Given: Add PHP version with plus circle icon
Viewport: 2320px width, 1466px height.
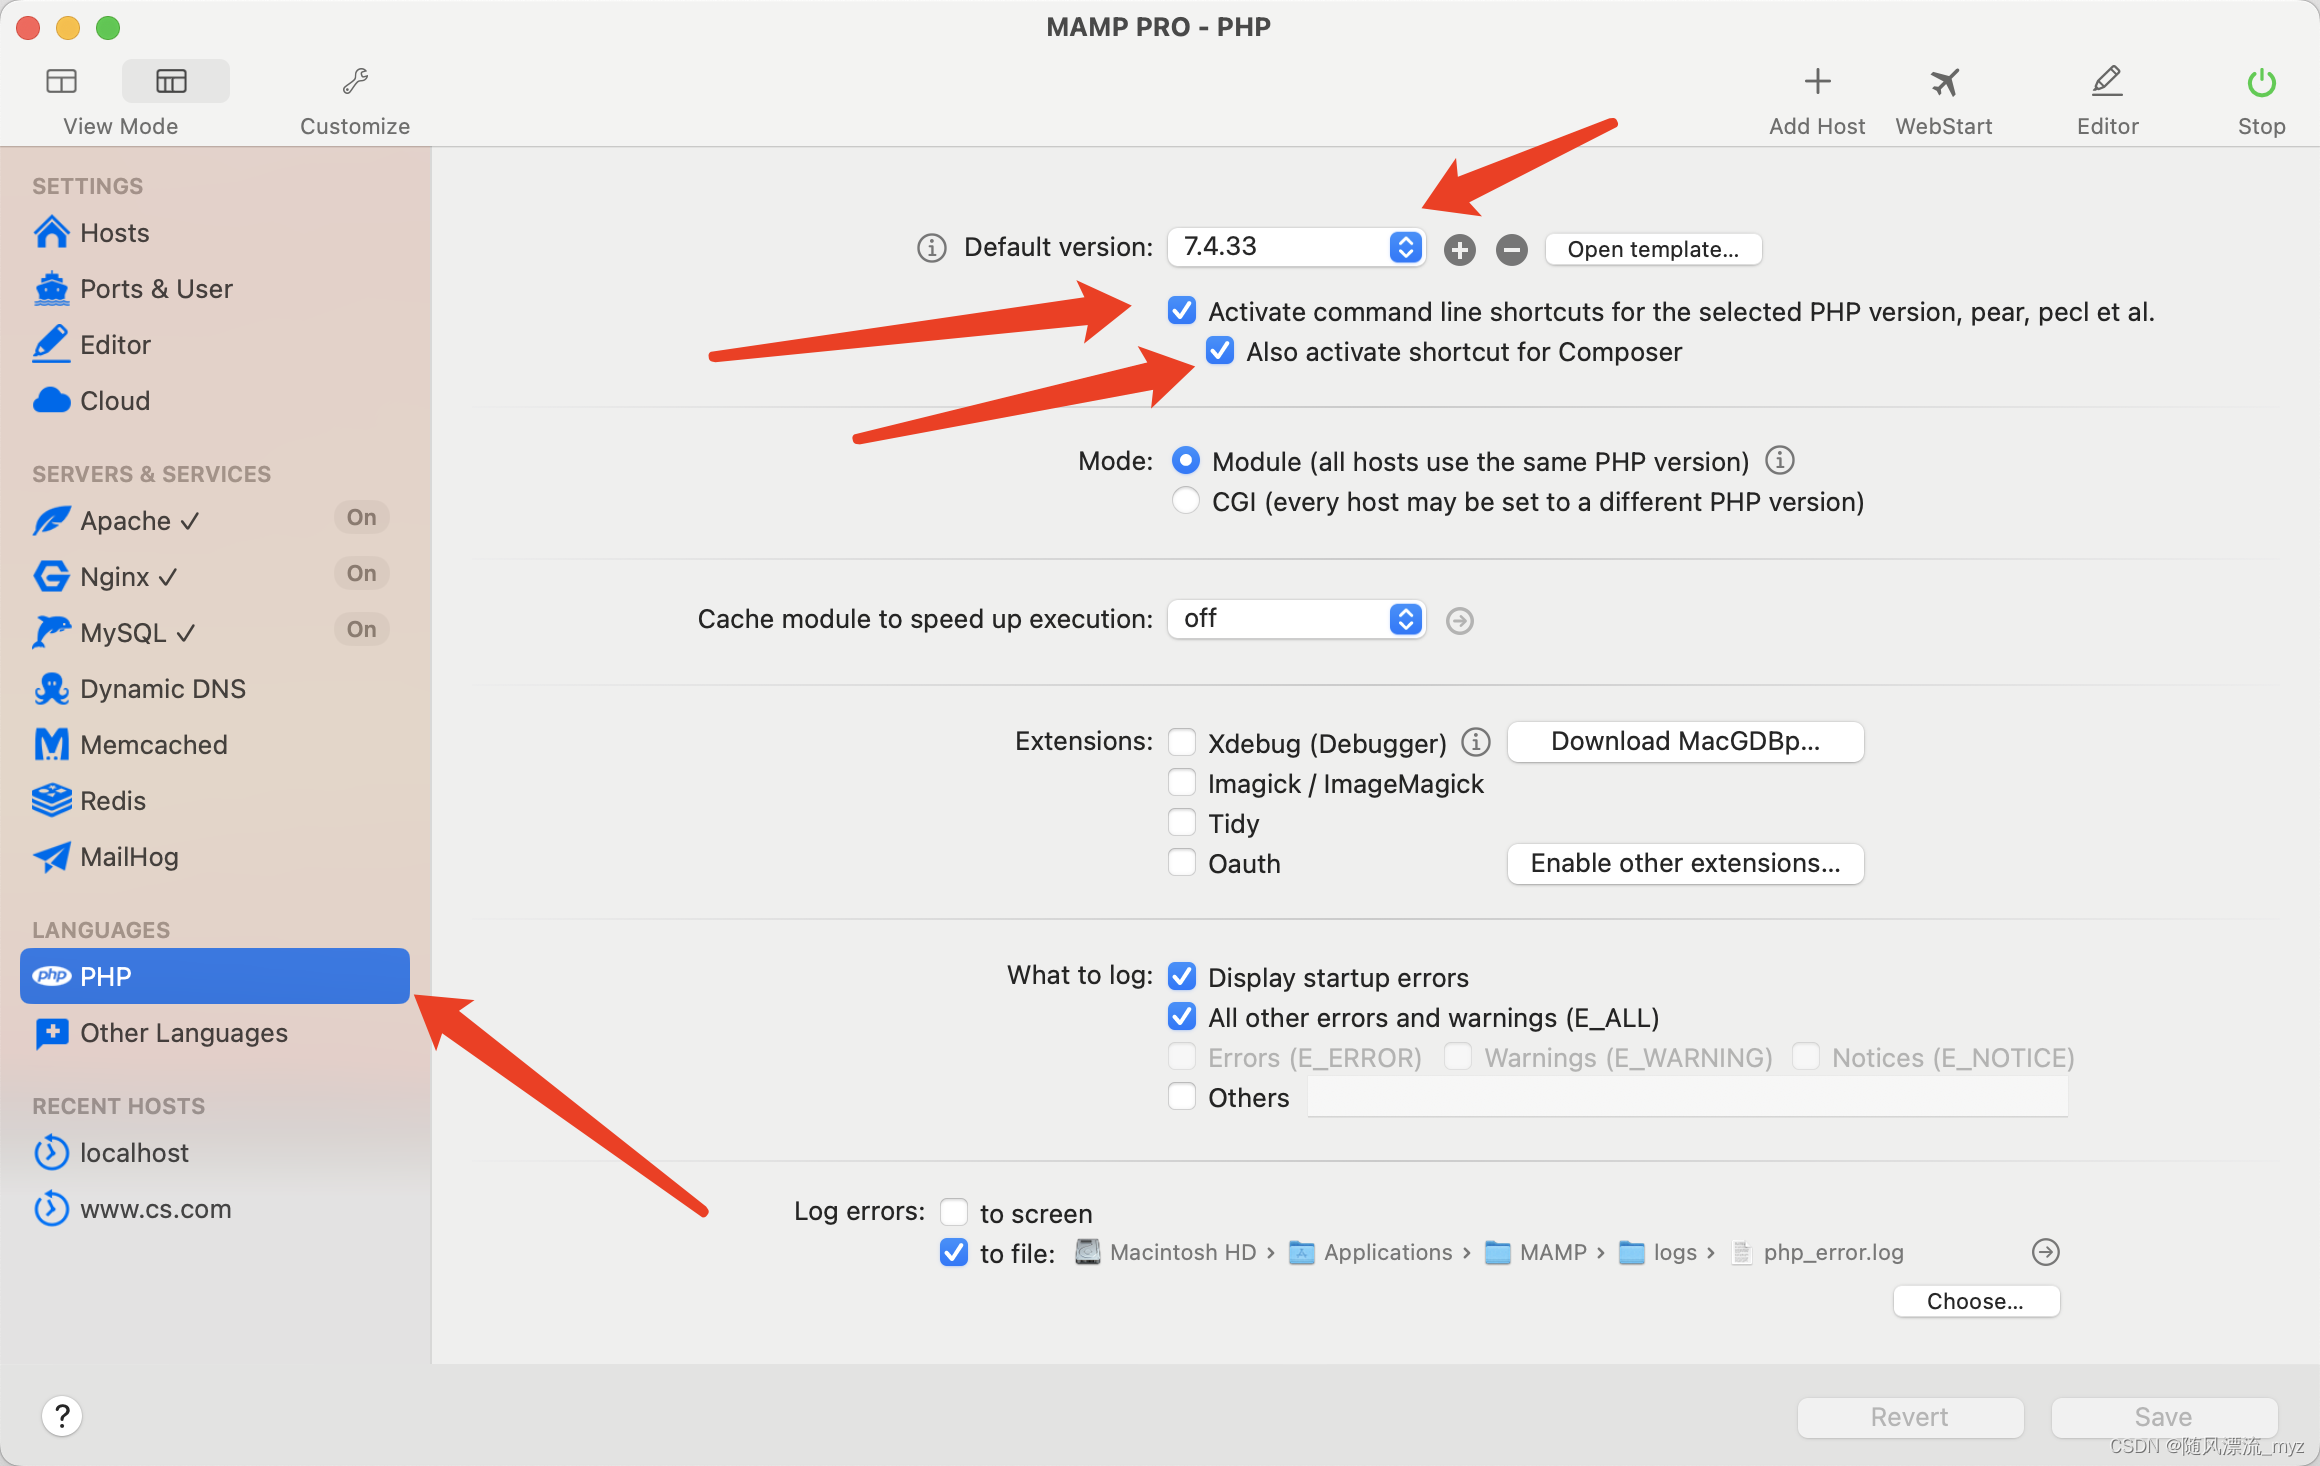Looking at the screenshot, I should pyautogui.click(x=1459, y=250).
